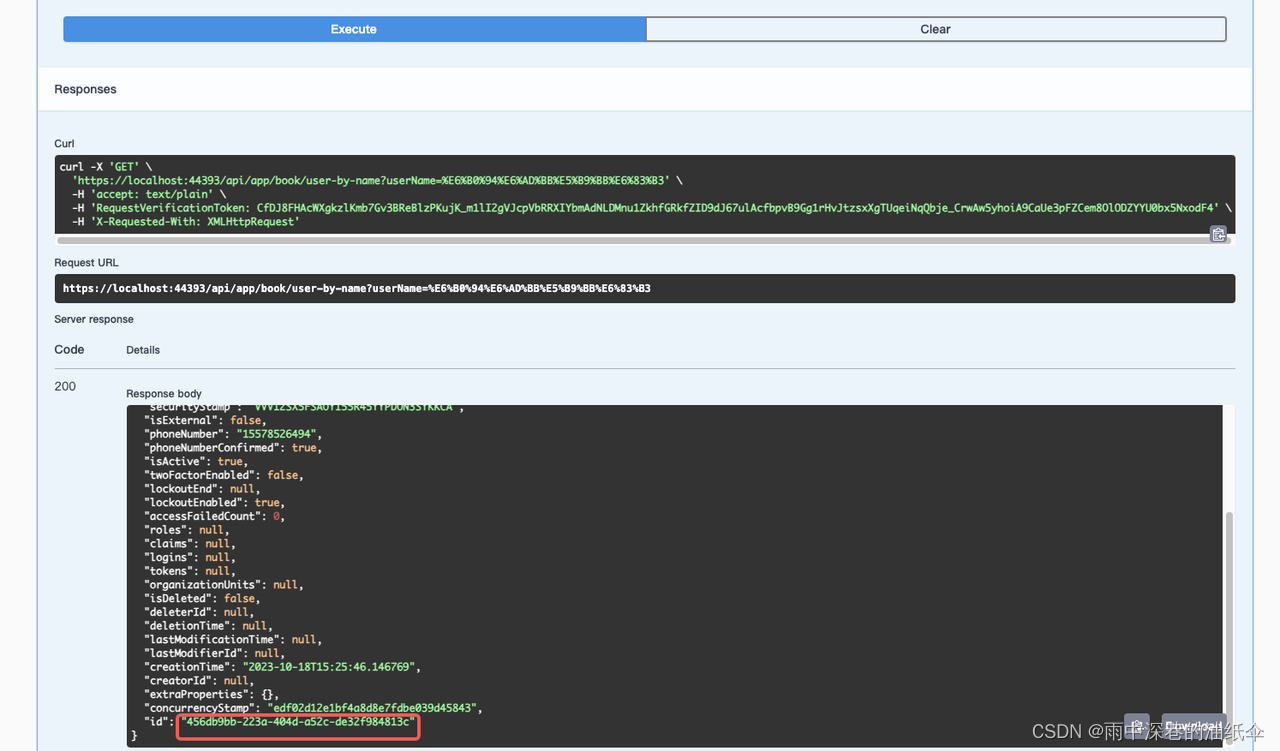Click the Request URL text box
The image size is (1280, 751).
tap(645, 288)
